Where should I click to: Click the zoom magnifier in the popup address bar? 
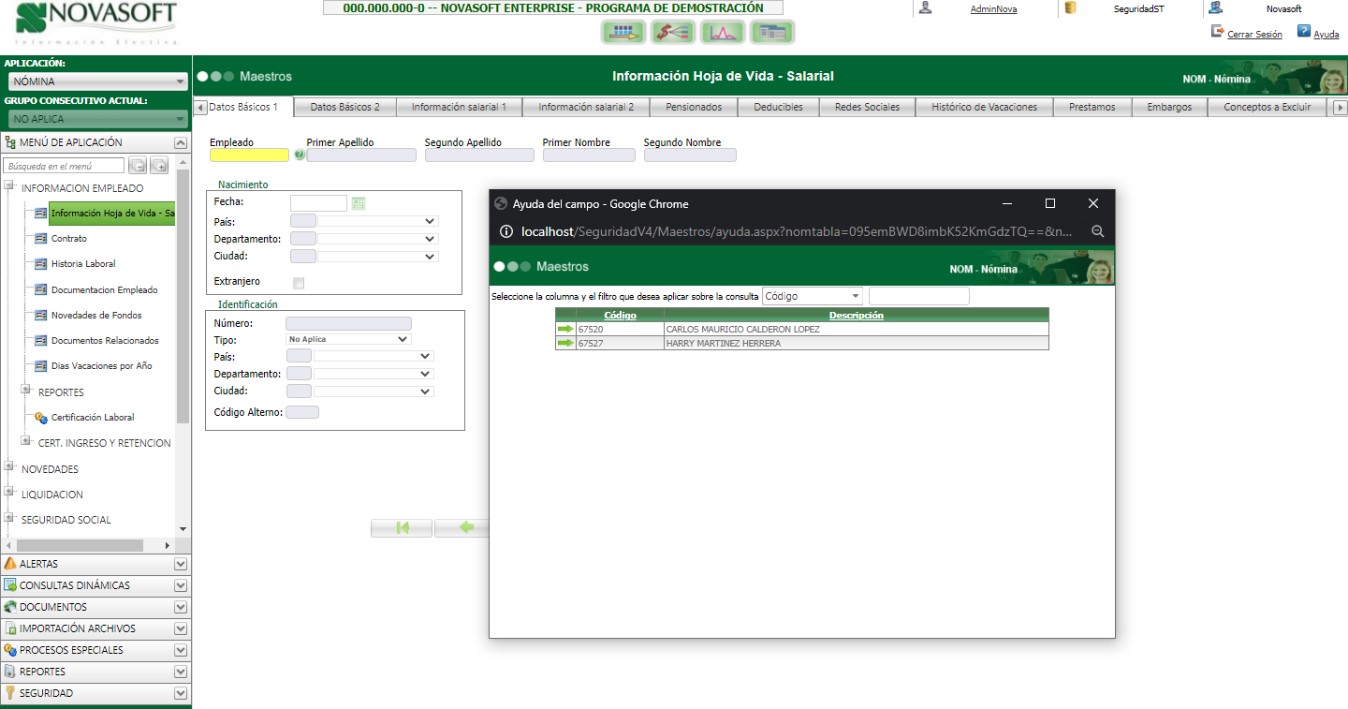[x=1097, y=231]
